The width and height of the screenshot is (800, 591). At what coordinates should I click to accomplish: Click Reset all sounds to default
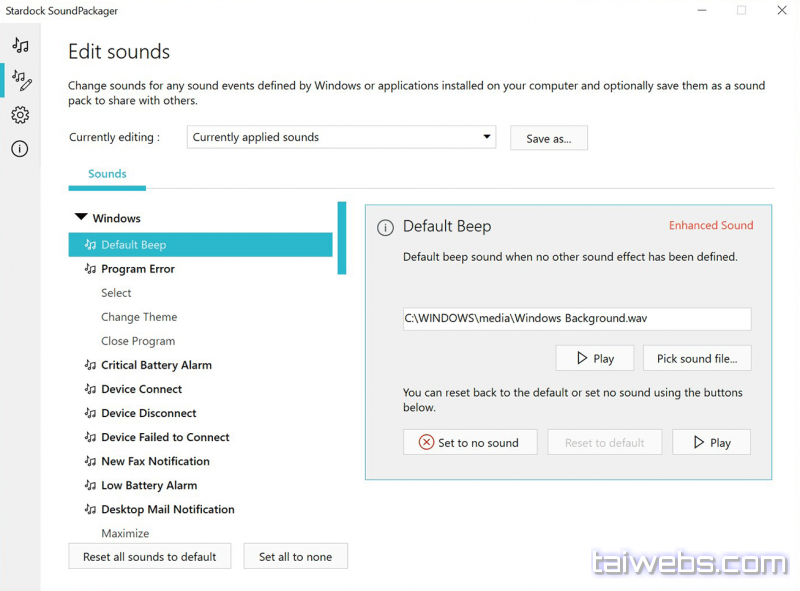pyautogui.click(x=150, y=557)
